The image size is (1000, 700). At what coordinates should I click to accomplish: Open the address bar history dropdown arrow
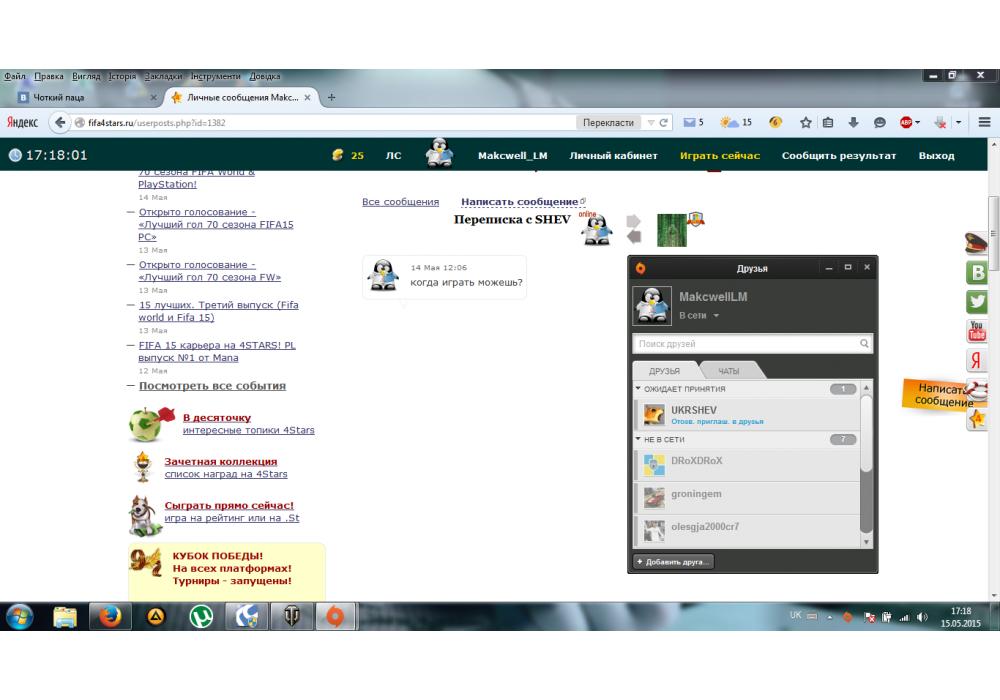(x=651, y=122)
